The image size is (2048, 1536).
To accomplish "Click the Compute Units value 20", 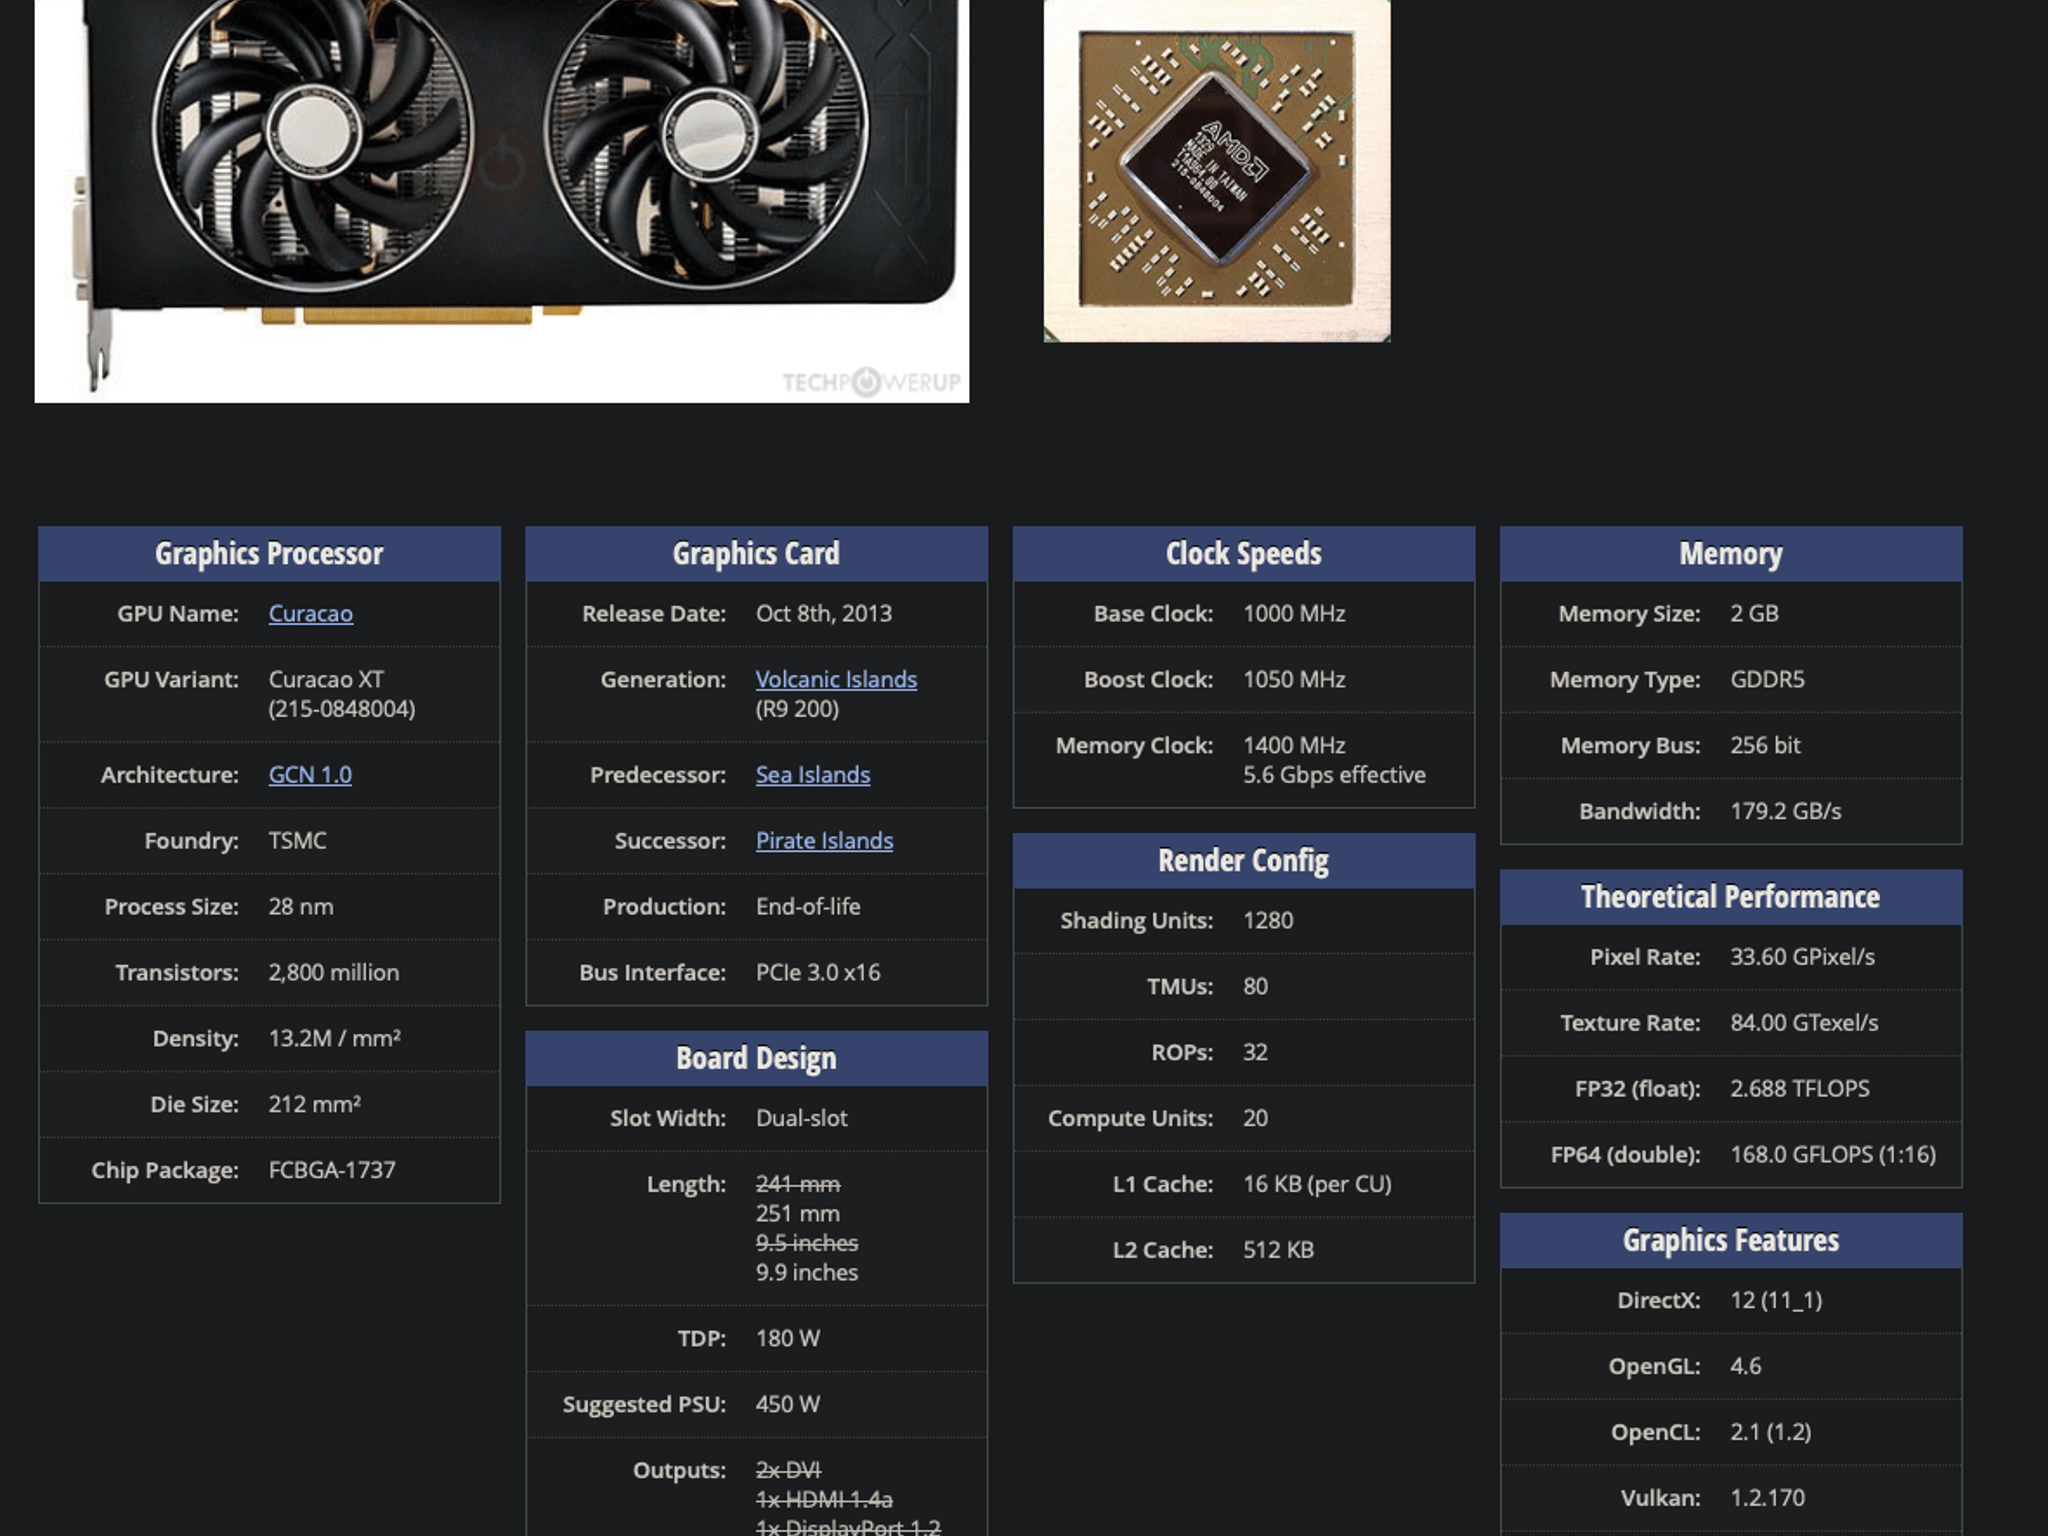I will tap(1255, 1119).
